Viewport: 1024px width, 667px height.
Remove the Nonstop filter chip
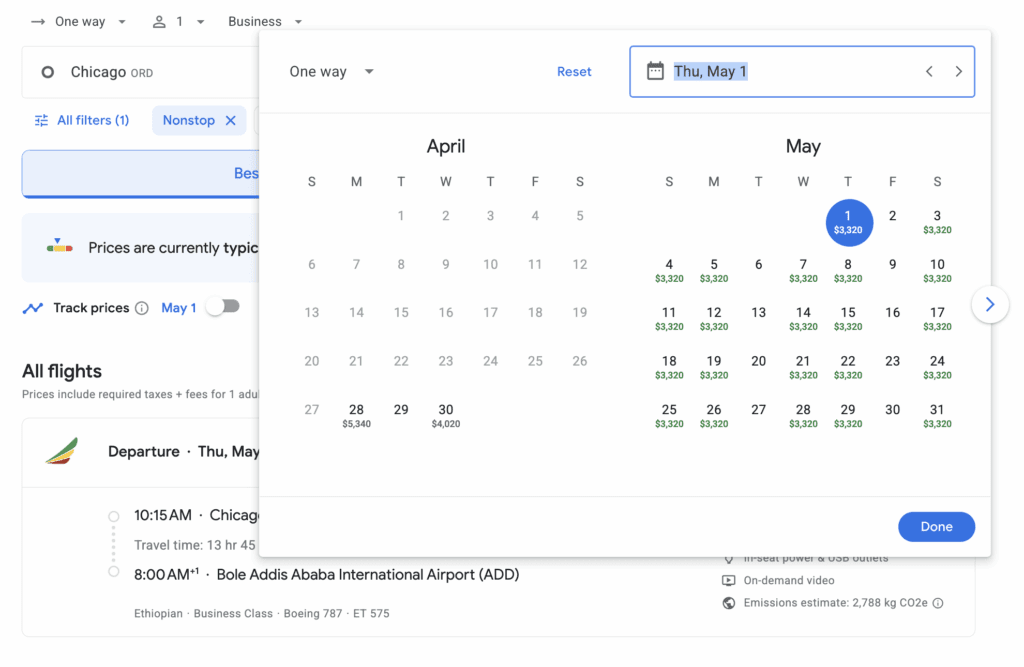[228, 119]
